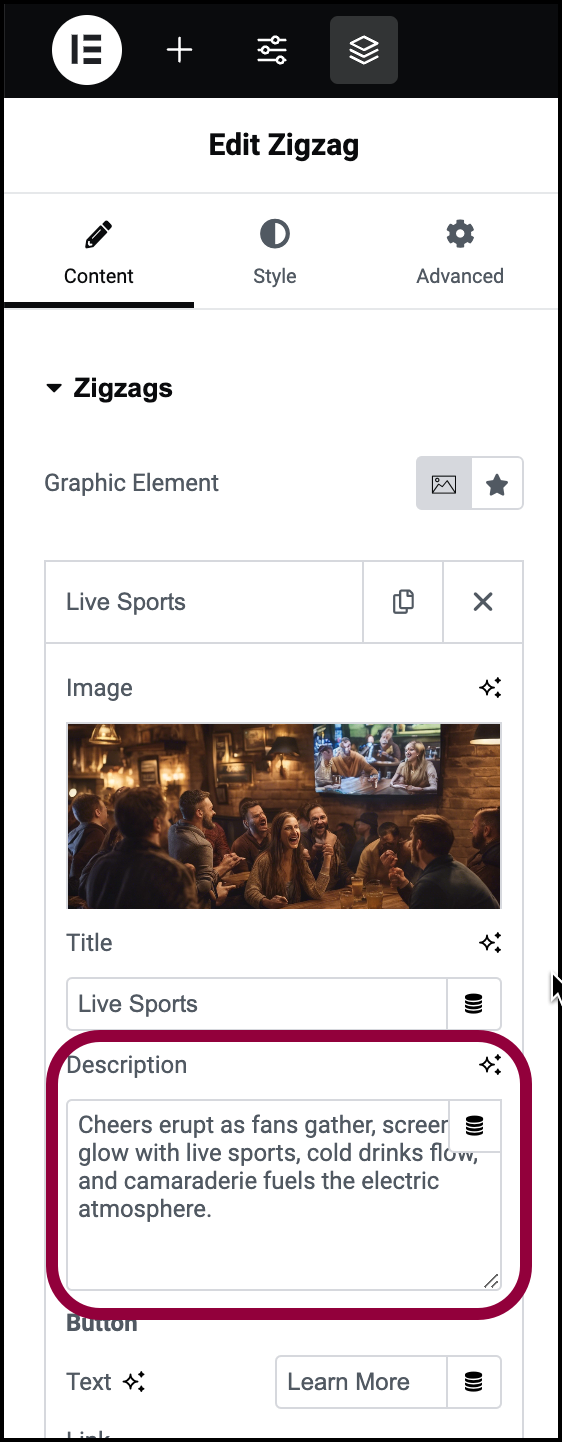This screenshot has width=562, height=1442.
Task: Collapse the Live Sports item header
Action: pyautogui.click(x=204, y=602)
